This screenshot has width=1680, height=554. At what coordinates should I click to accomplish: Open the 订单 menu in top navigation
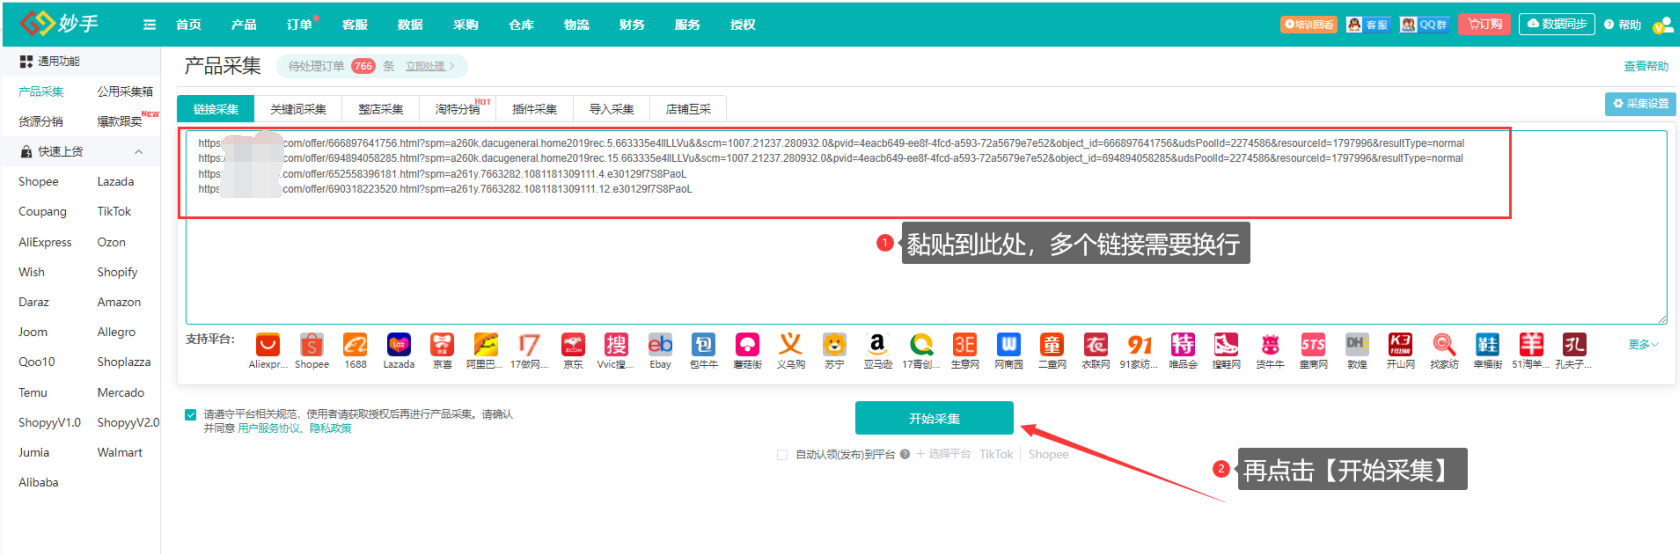point(299,25)
